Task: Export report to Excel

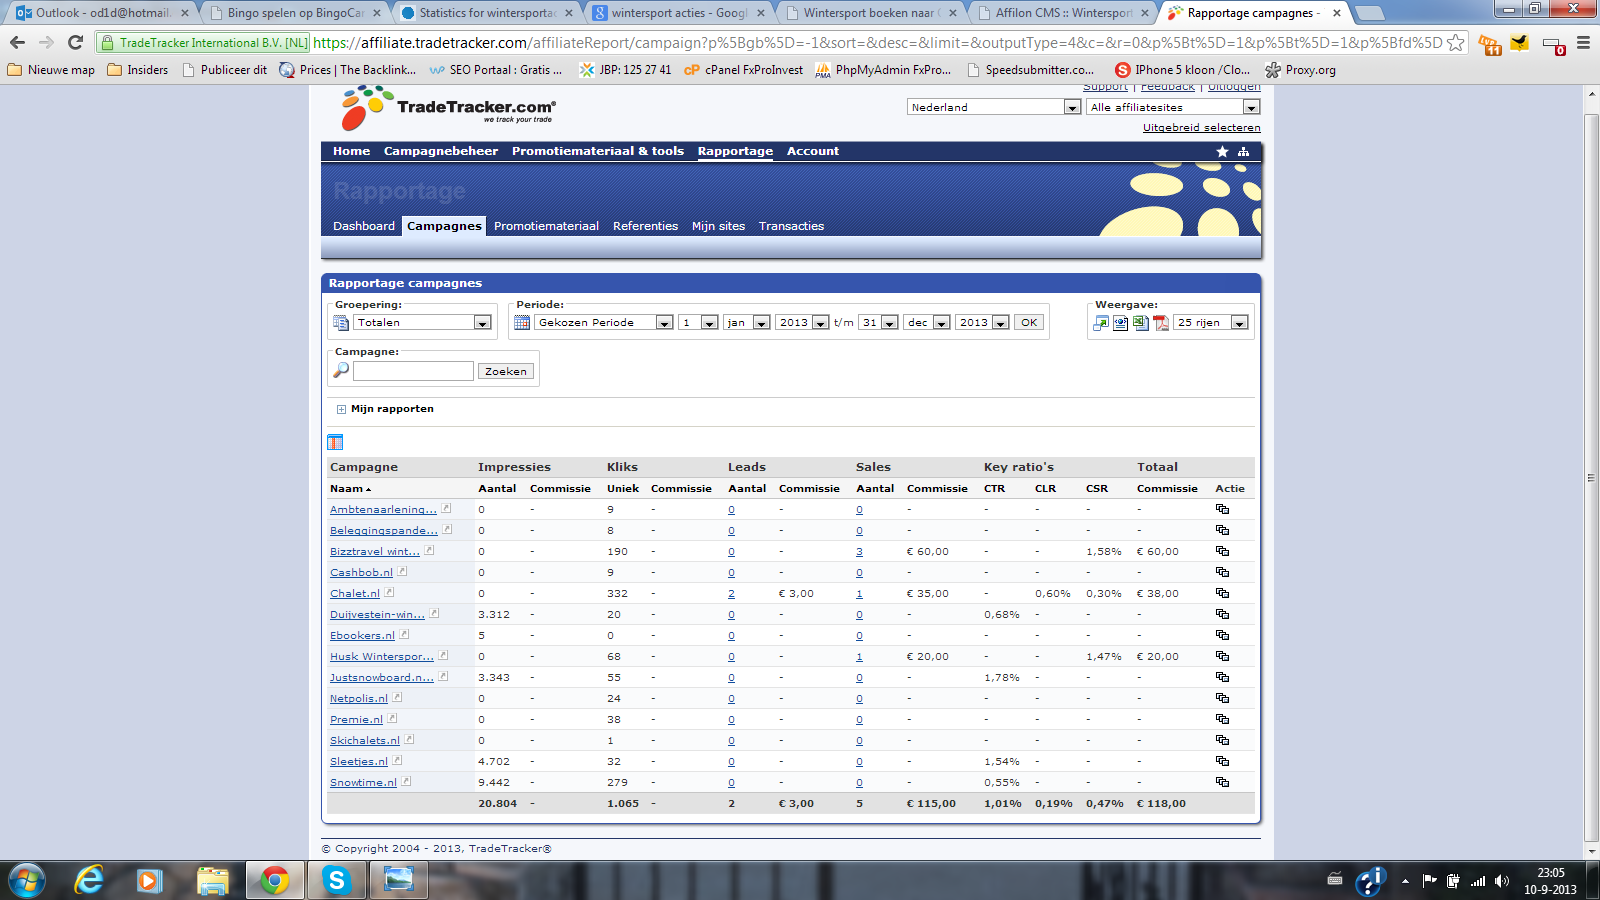Action: coord(1141,323)
